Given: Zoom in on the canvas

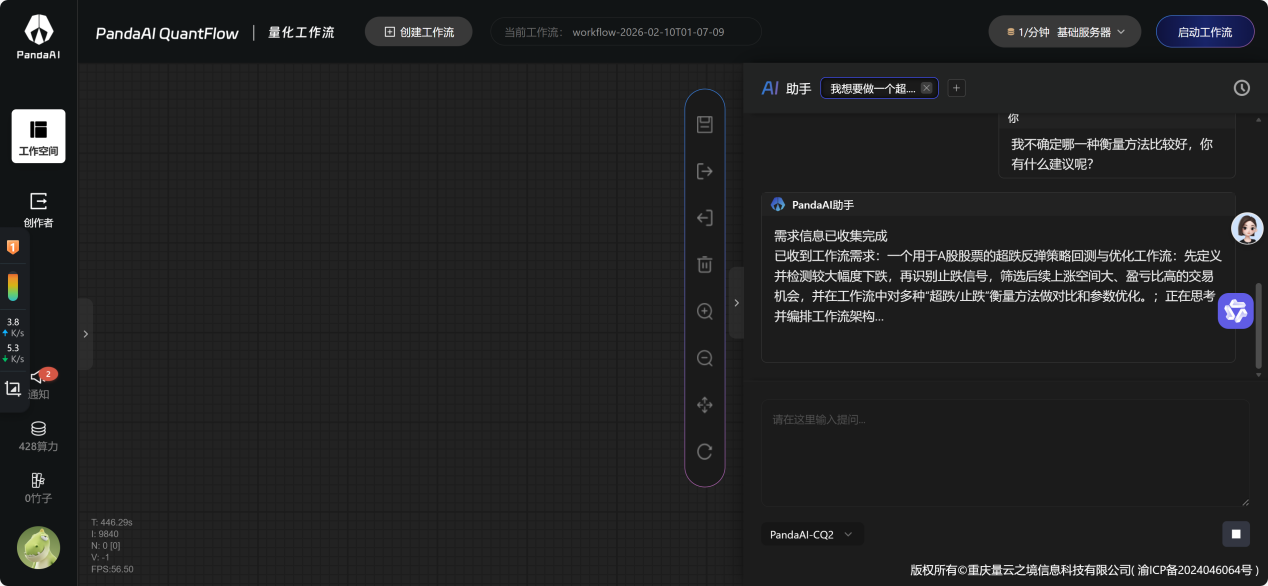Looking at the screenshot, I should (x=704, y=311).
